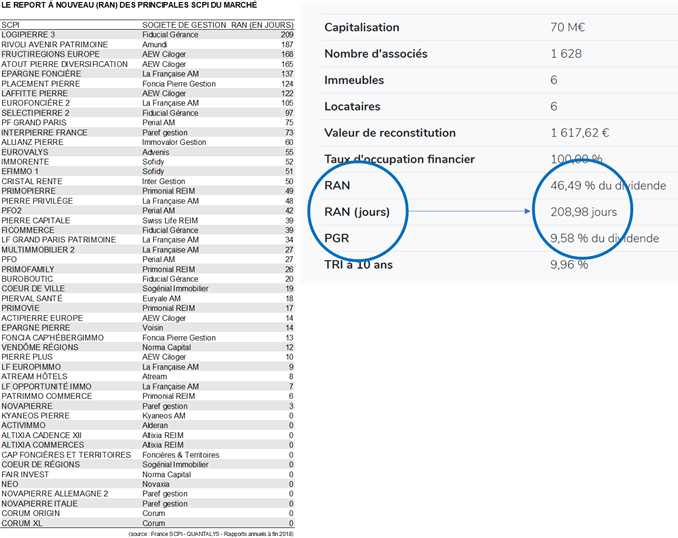Select MULTIMMOBILIER 2 row name
678x538 pixels.
38,250
